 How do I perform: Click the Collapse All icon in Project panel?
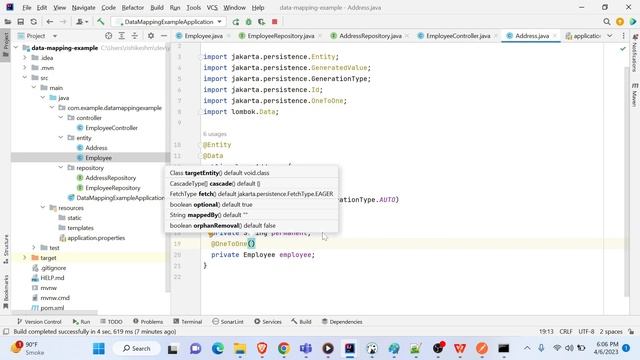(135, 36)
